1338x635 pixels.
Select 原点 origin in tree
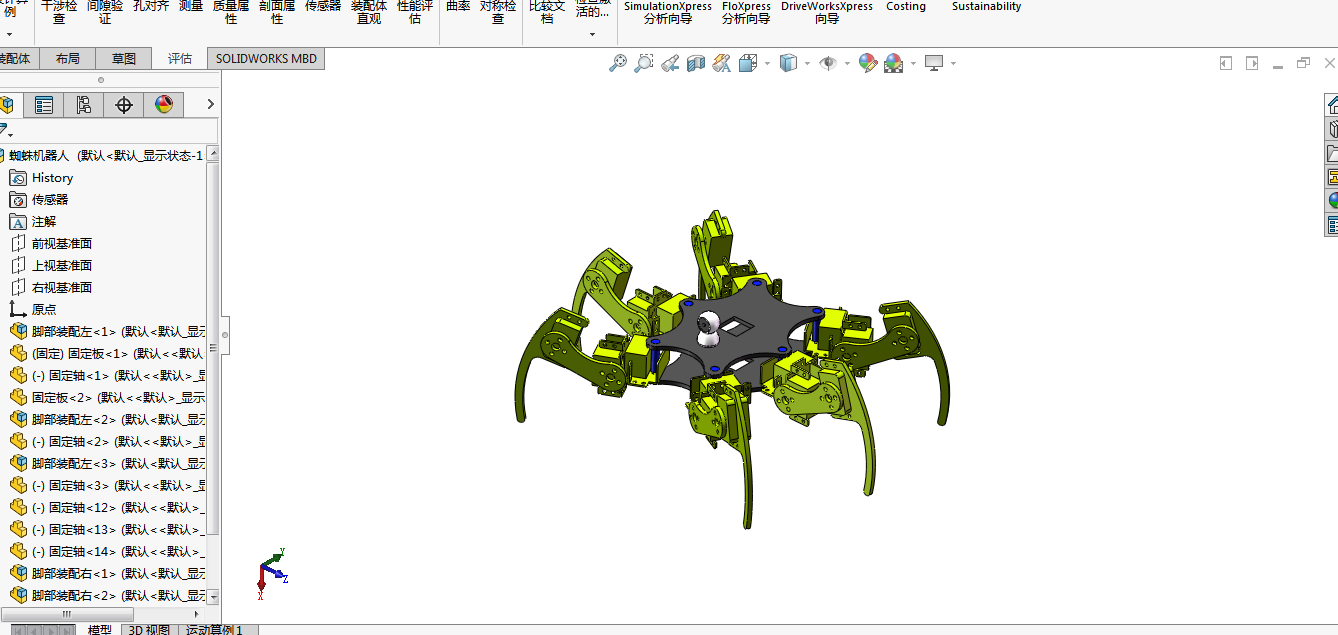pyautogui.click(x=44, y=309)
